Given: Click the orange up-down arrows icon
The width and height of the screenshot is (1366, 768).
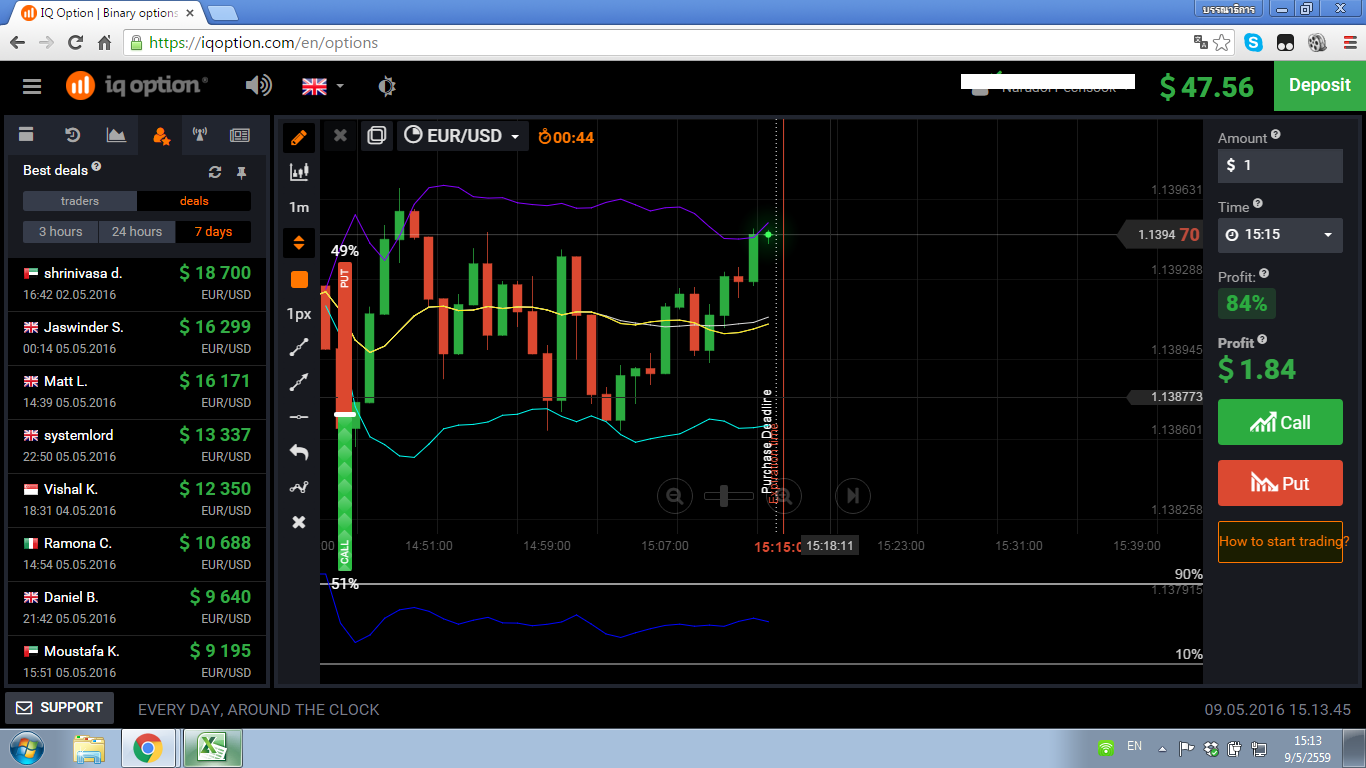Looking at the screenshot, I should coord(299,243).
